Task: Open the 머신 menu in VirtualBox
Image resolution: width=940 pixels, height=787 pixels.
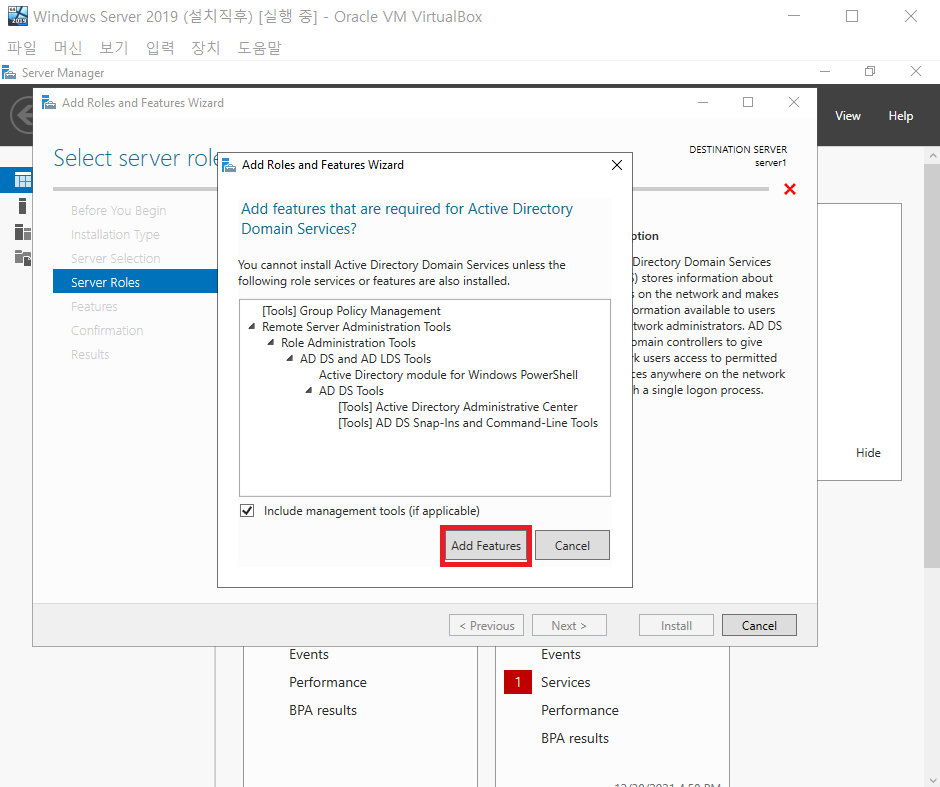Action: 68,47
